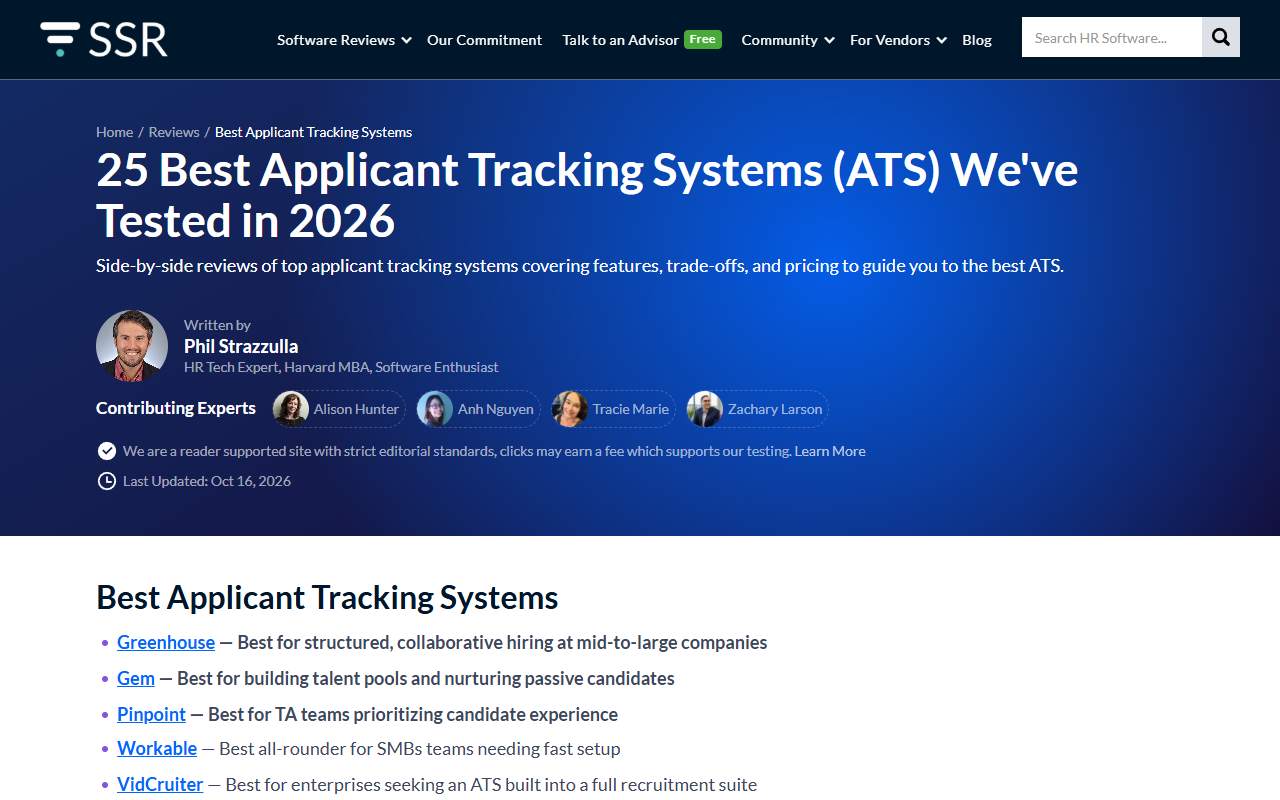Open Reviews breadcrumb link
Image resolution: width=1280 pixels, height=800 pixels.
(x=174, y=132)
